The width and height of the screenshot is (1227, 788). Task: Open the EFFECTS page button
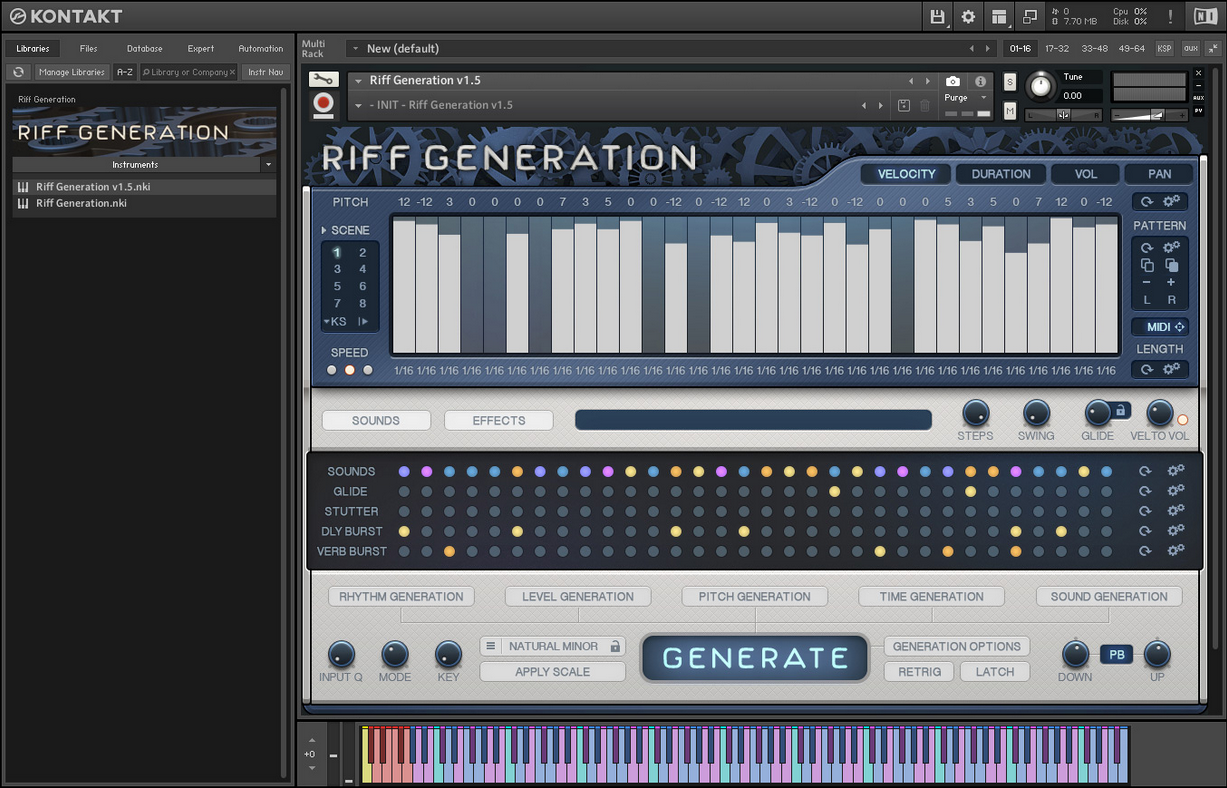(499, 421)
